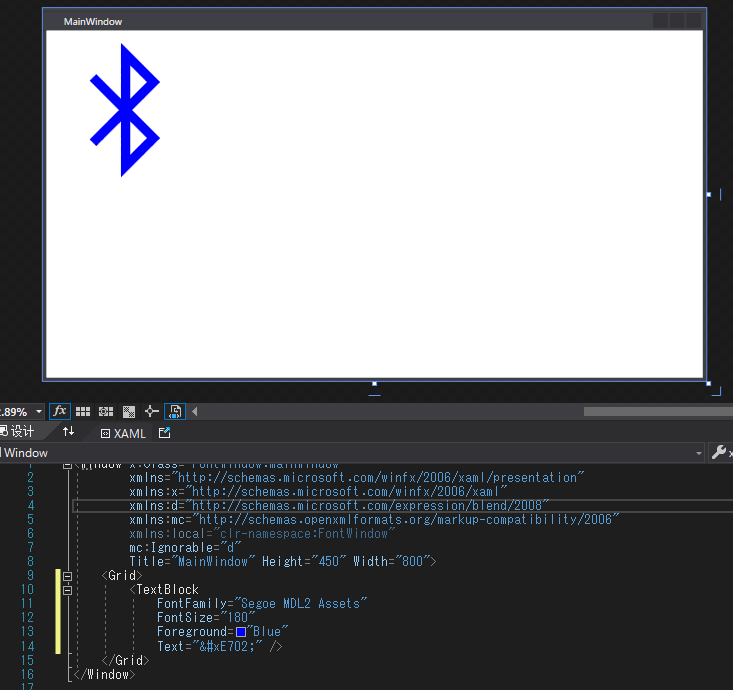Toggle the checkered artboard background
Viewport: 733px width, 690px height.
click(x=129, y=411)
